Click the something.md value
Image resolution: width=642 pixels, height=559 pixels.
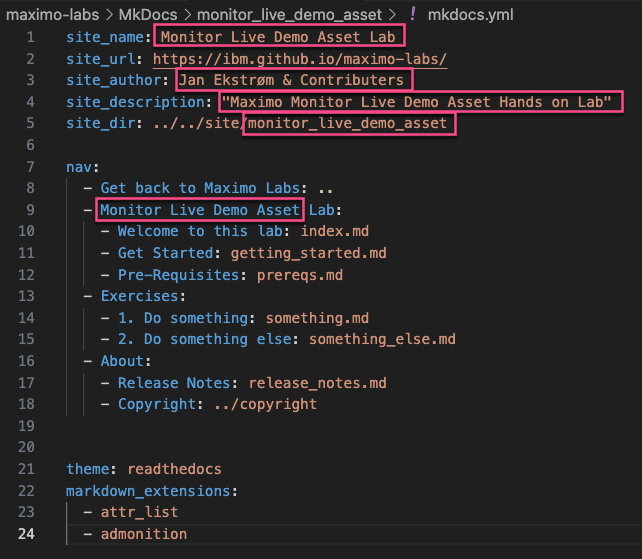click(317, 318)
